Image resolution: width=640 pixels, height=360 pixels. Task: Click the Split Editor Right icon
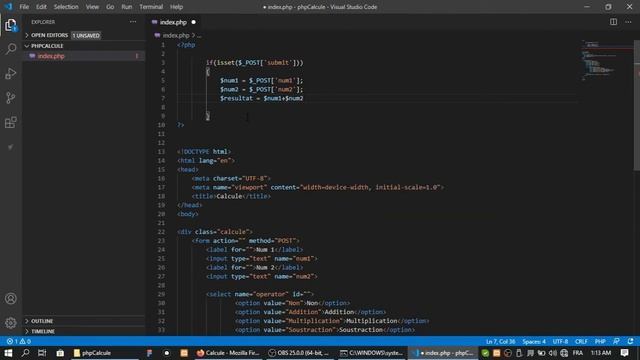coord(613,22)
